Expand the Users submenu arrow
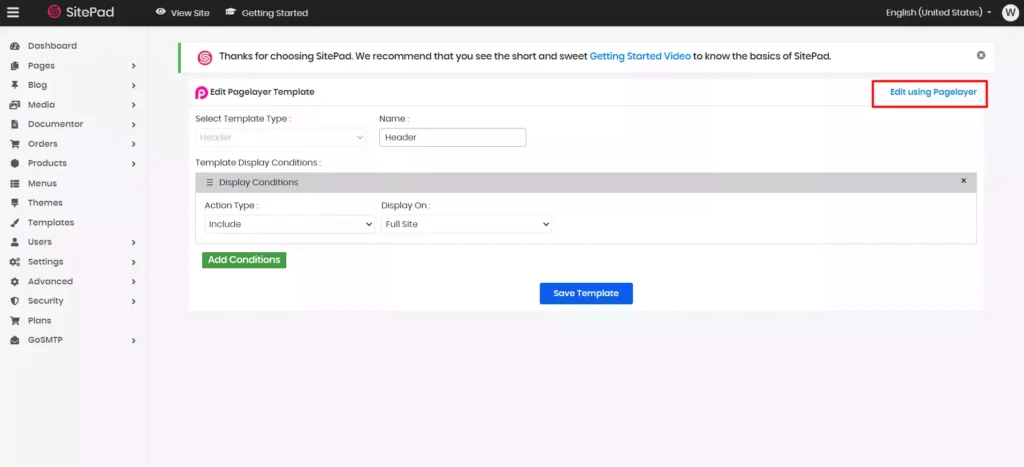1024x467 pixels. point(133,242)
